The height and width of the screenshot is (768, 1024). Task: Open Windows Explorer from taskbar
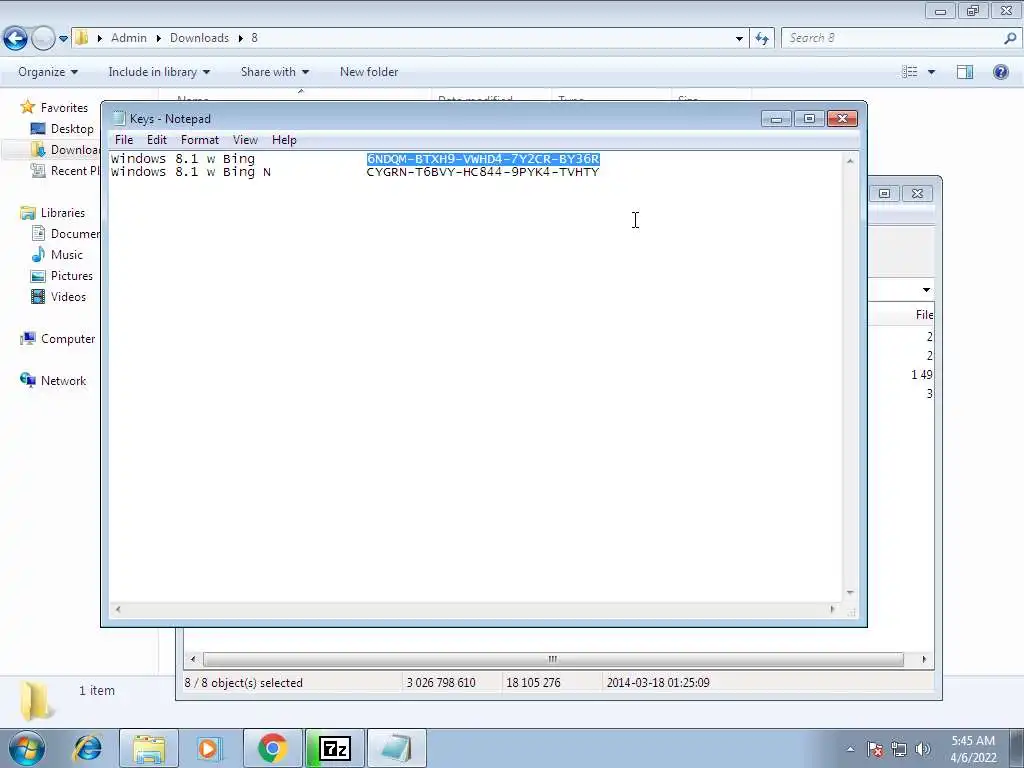click(x=149, y=748)
